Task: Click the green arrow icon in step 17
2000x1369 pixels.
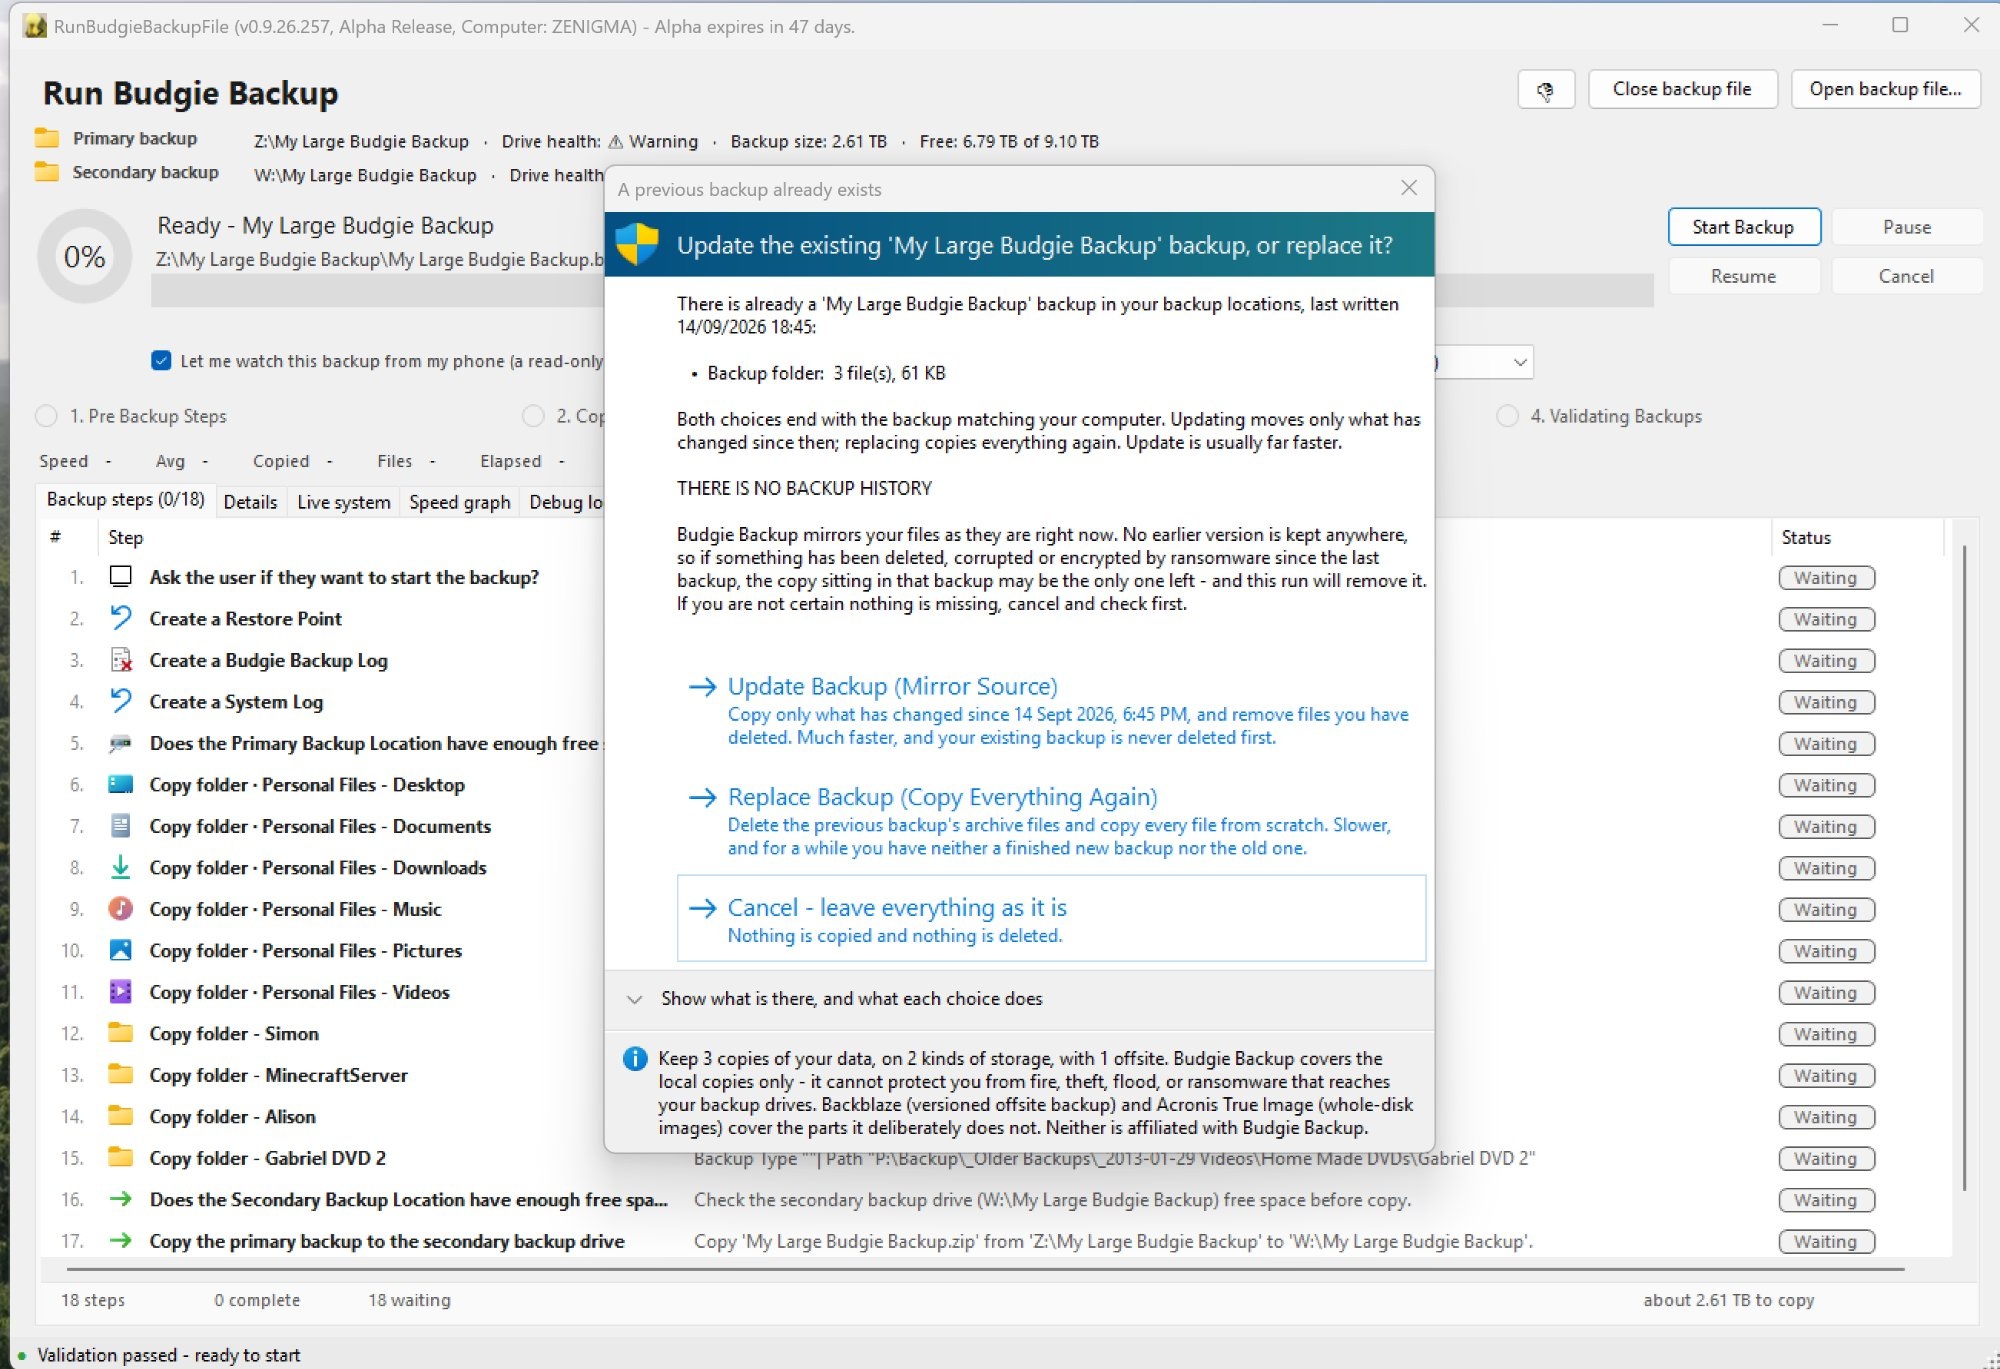Action: pyautogui.click(x=121, y=1240)
